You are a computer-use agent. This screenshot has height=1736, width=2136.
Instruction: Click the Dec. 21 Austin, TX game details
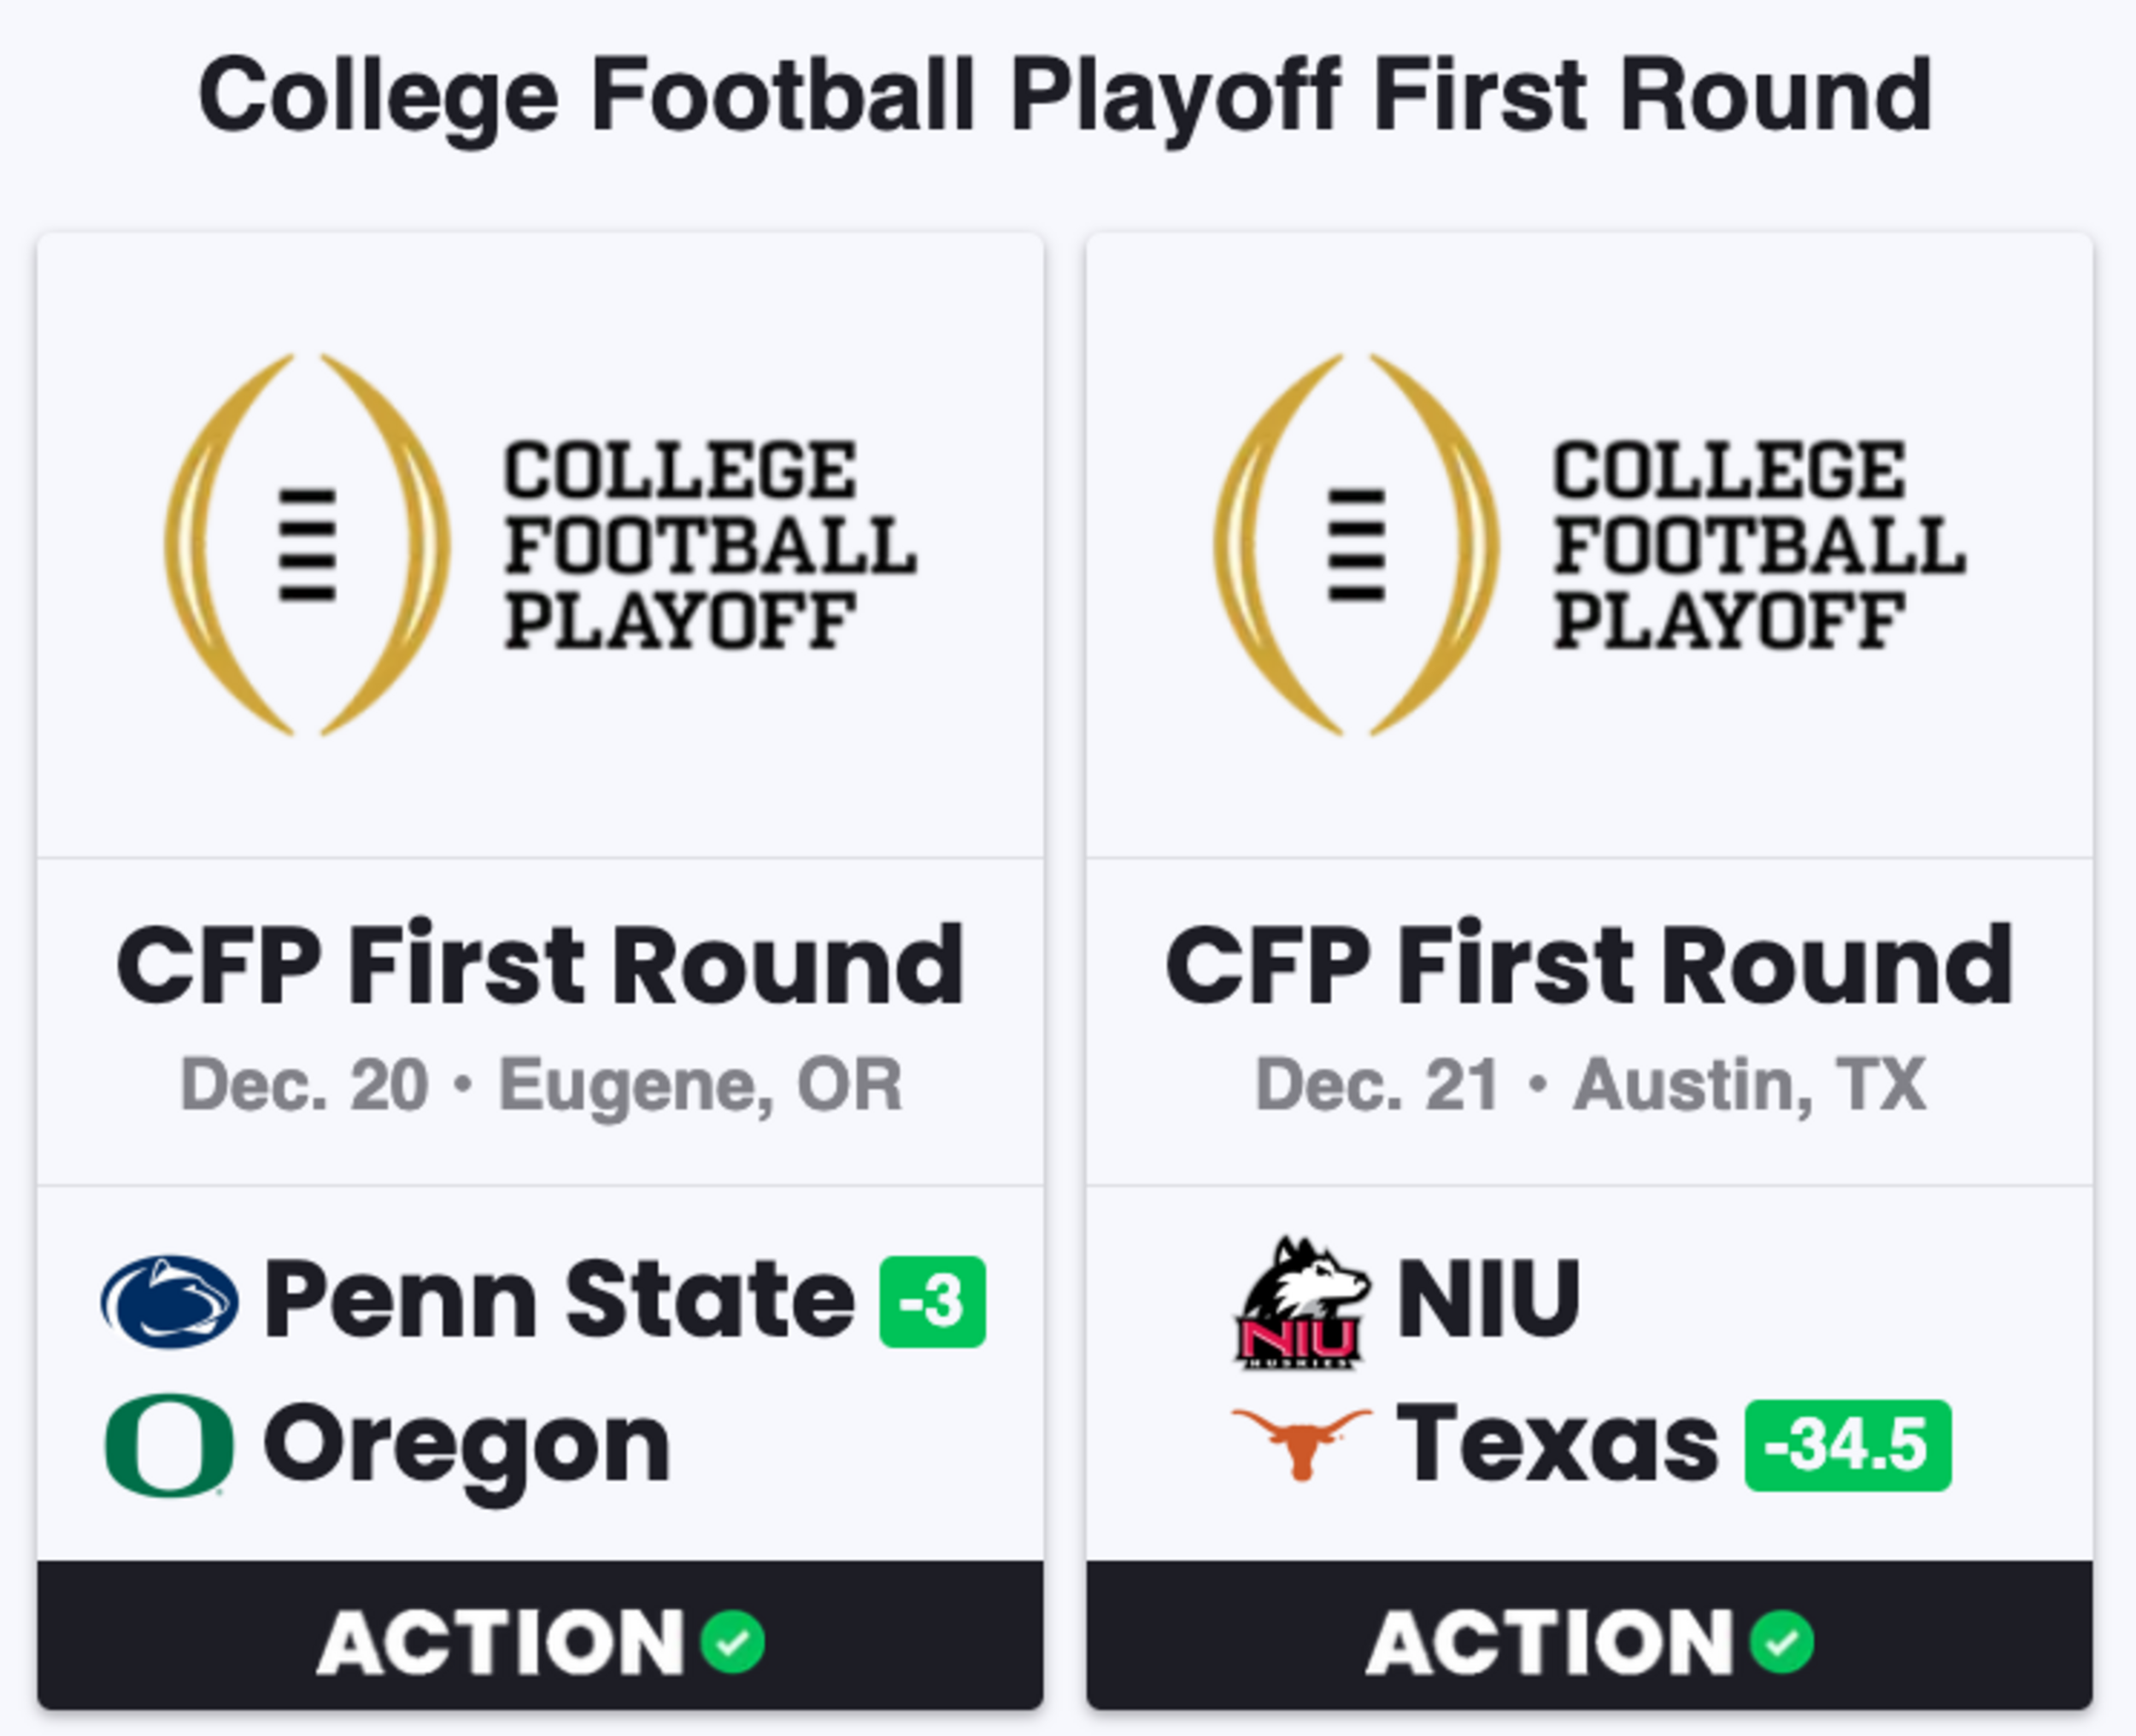[x=1590, y=1084]
